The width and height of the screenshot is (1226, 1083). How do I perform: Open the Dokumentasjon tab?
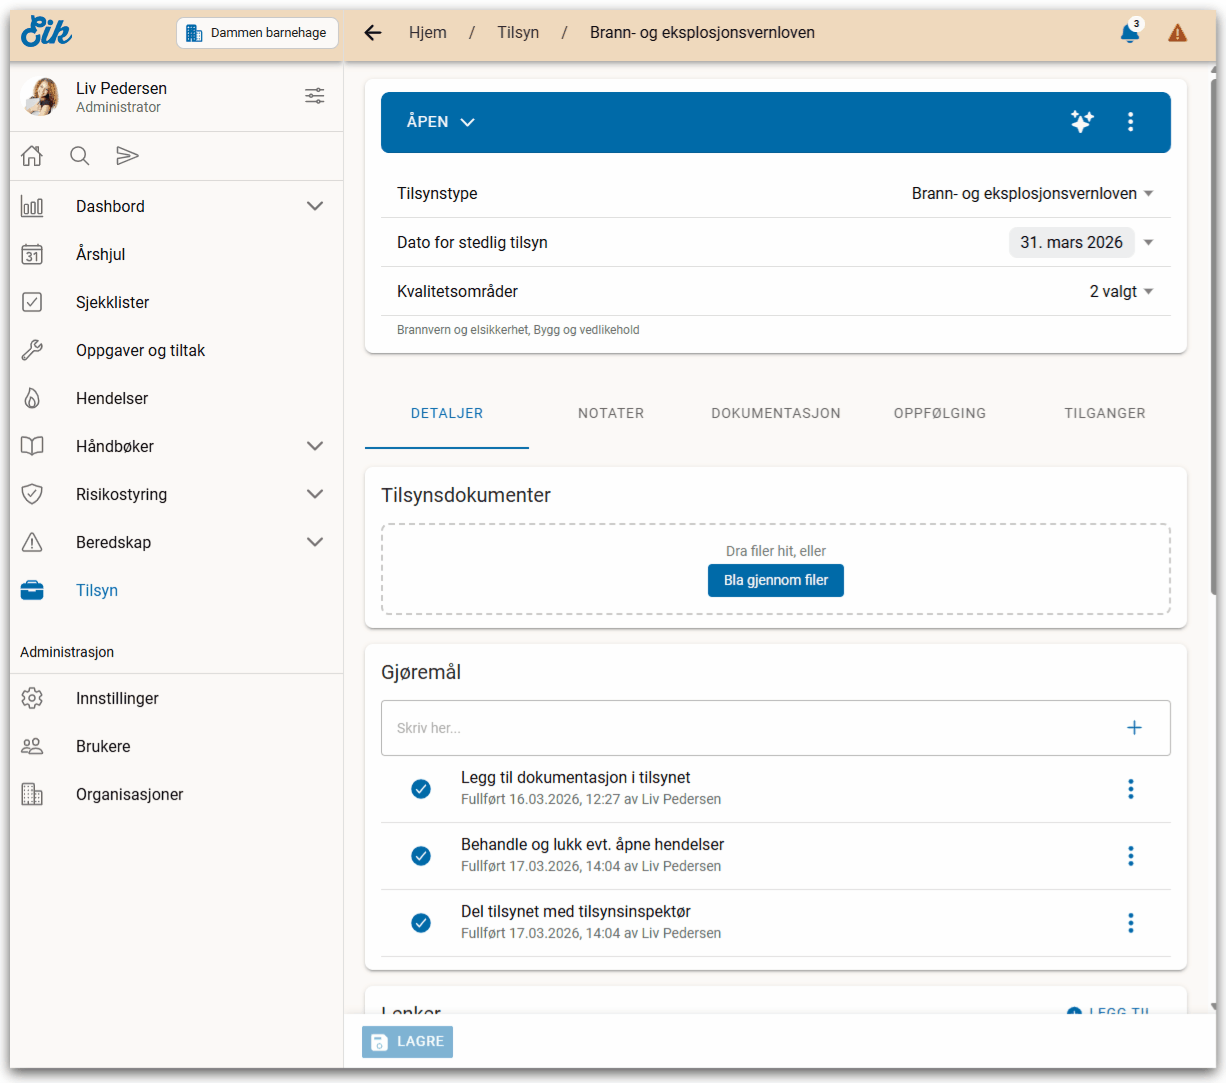coord(775,413)
